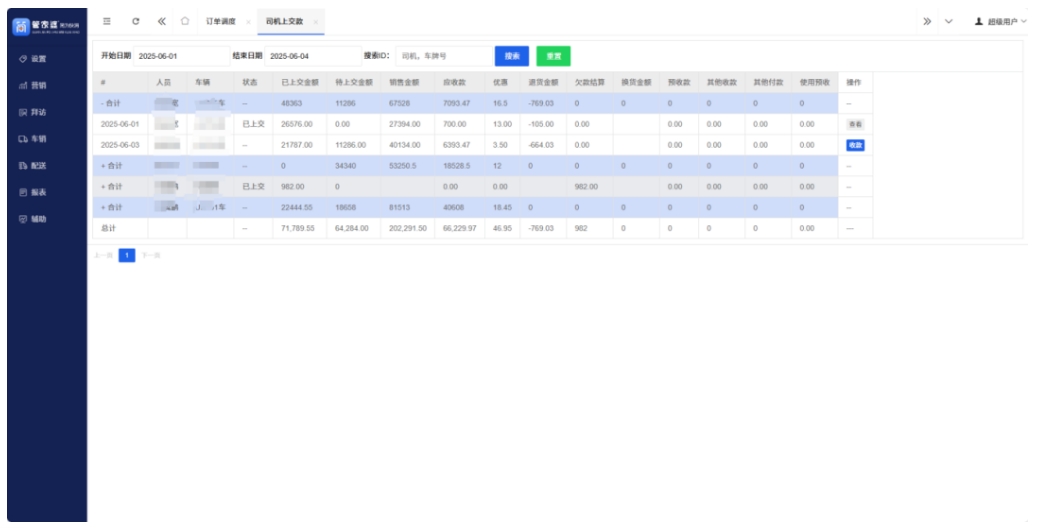The image size is (1059, 528).
Task: Click the 2025-06-03 date cell
Action: click(x=120, y=145)
